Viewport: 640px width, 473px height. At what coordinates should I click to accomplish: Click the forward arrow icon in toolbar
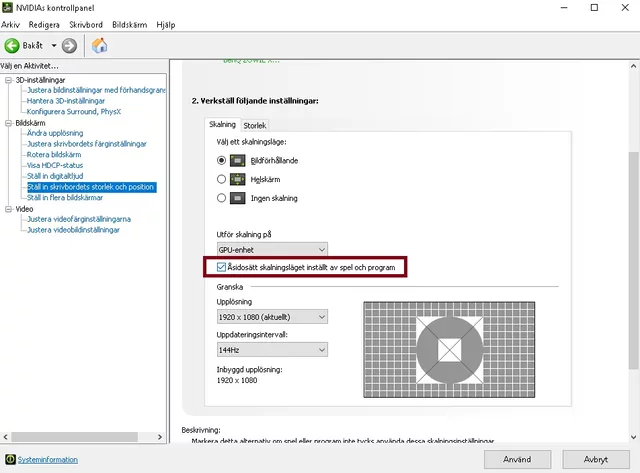[x=69, y=45]
